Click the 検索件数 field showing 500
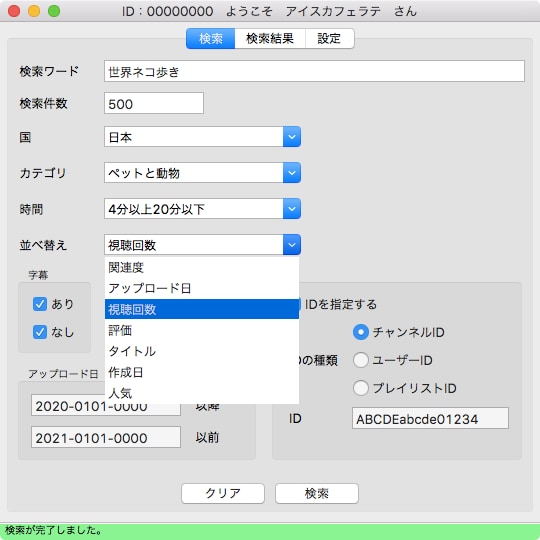This screenshot has width=540, height=540. coord(154,103)
